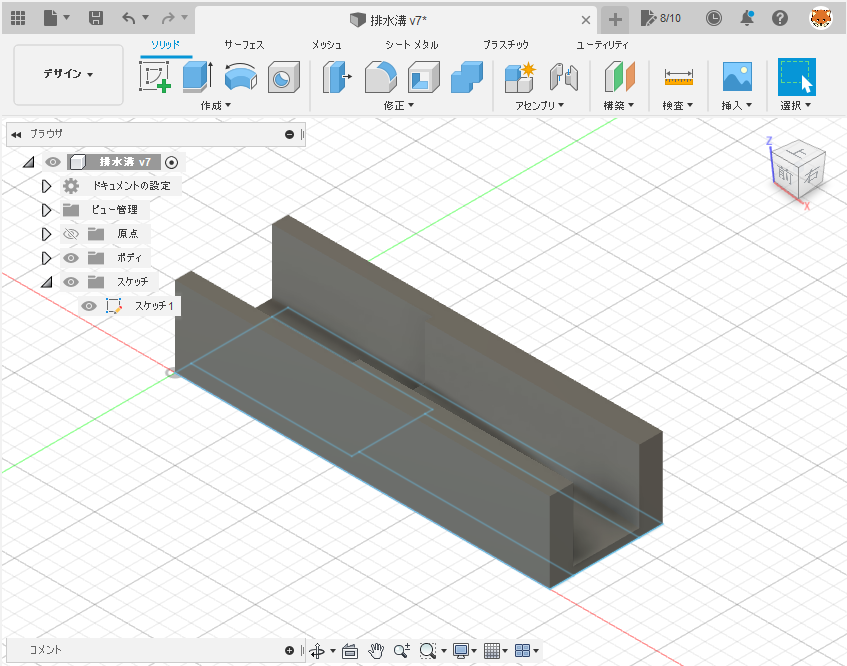Show the 原点 folder

70,233
